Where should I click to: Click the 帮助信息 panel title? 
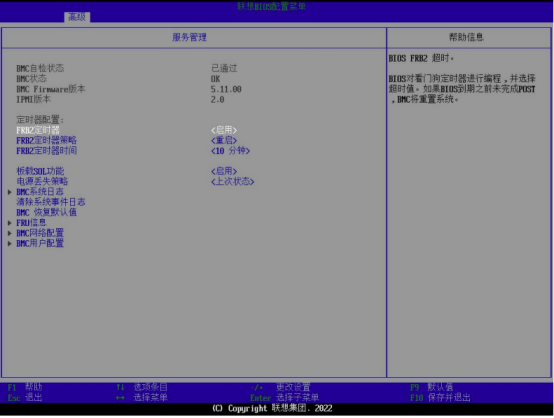click(x=466, y=37)
